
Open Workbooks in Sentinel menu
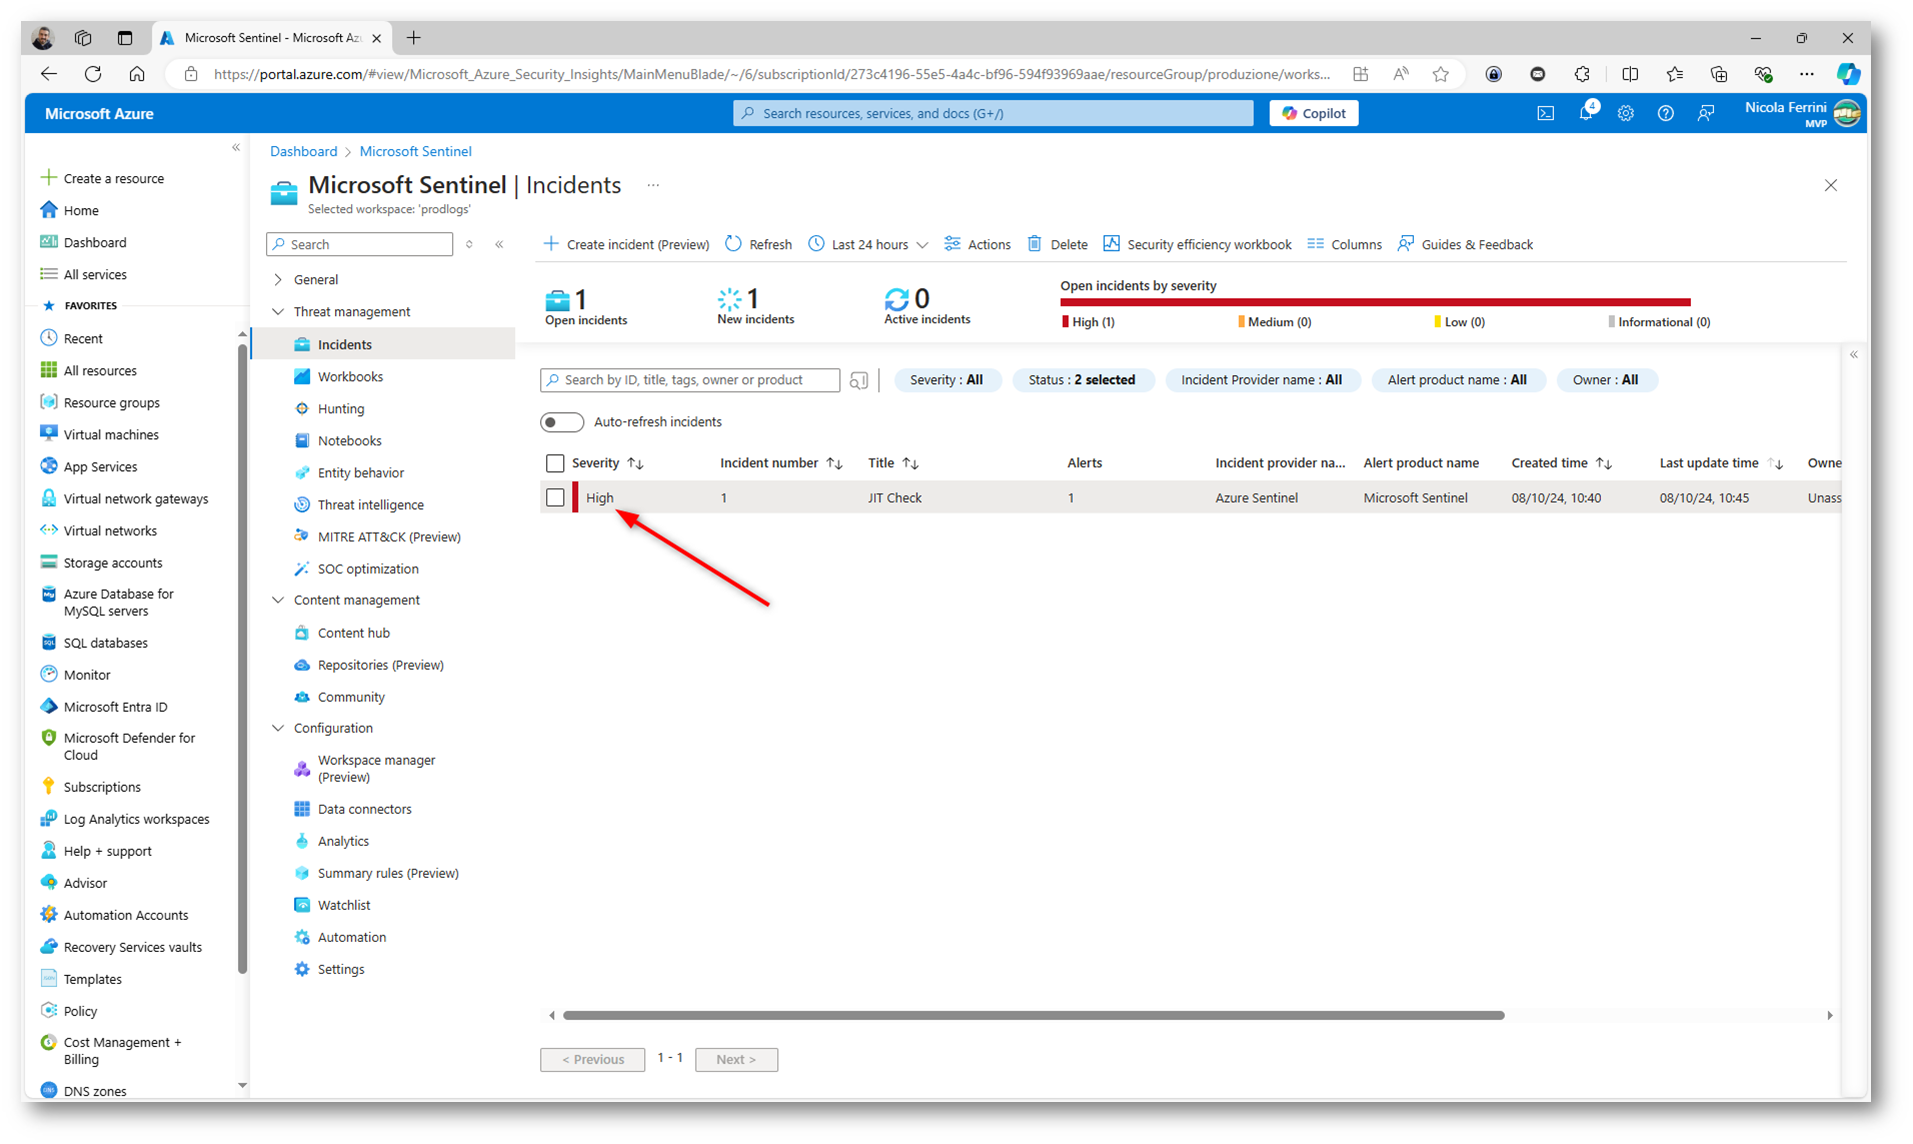point(350,376)
